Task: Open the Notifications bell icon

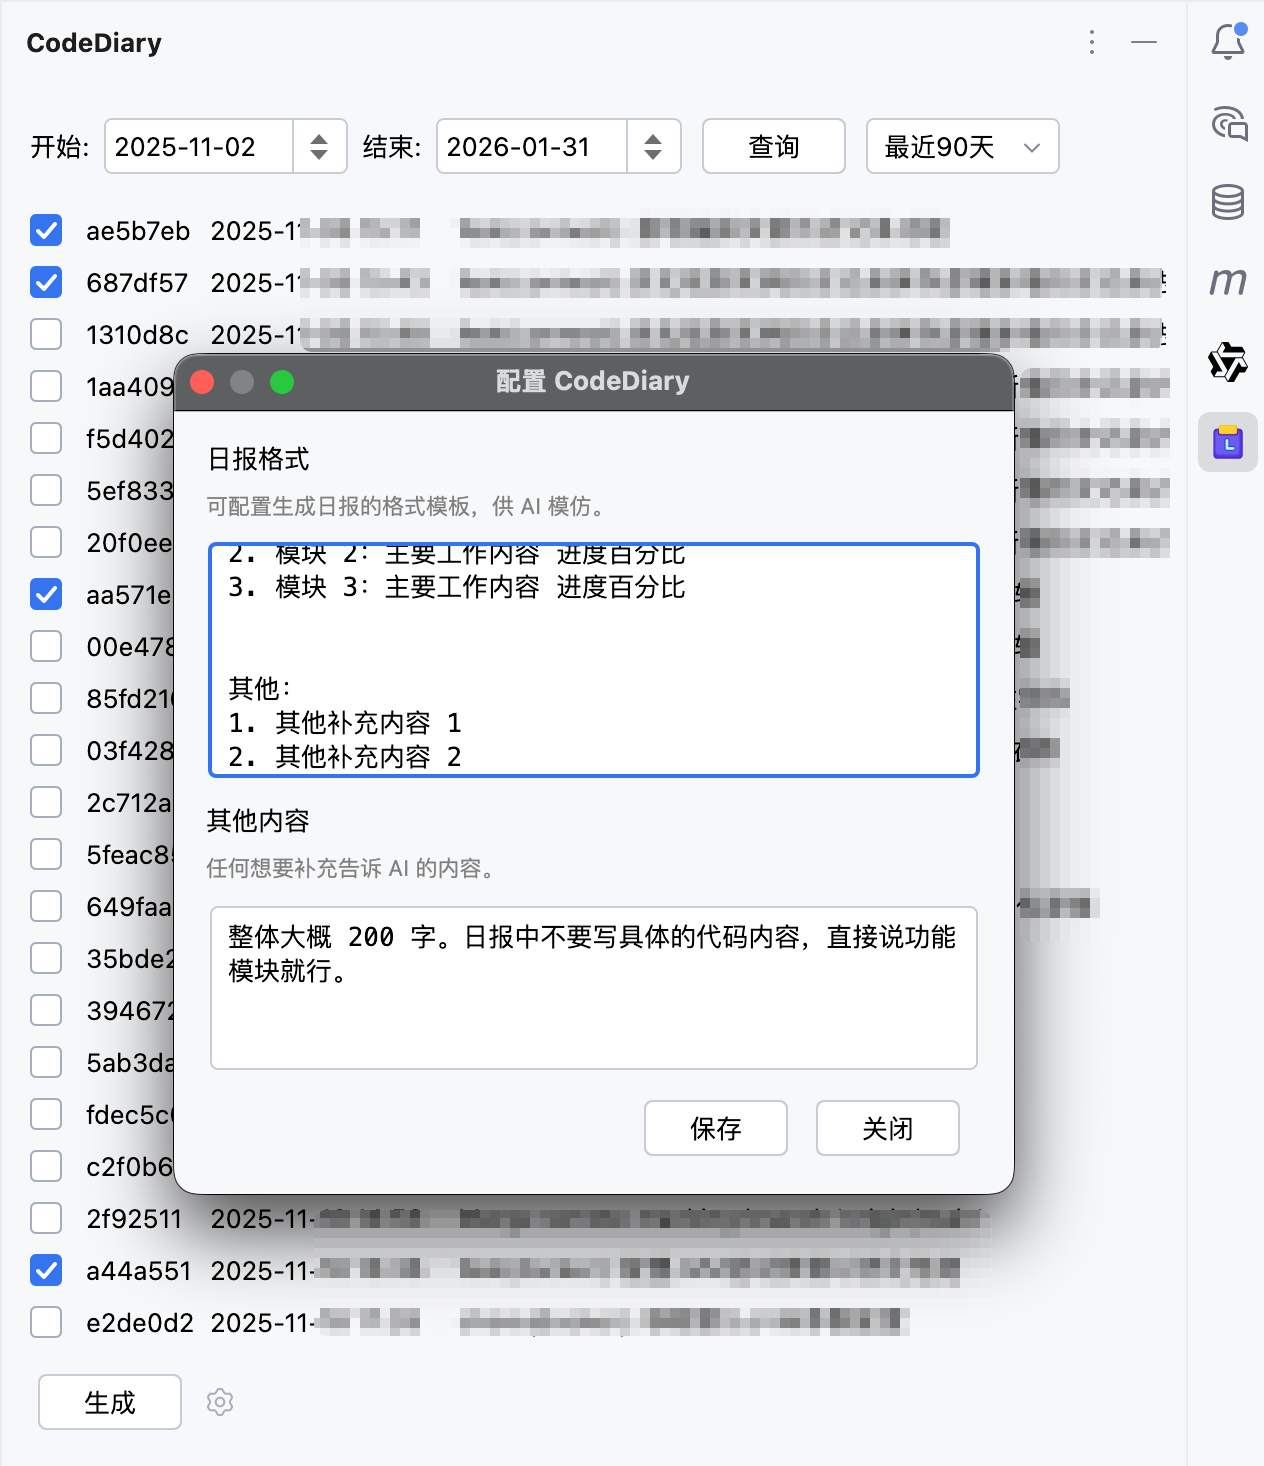Action: [x=1228, y=42]
